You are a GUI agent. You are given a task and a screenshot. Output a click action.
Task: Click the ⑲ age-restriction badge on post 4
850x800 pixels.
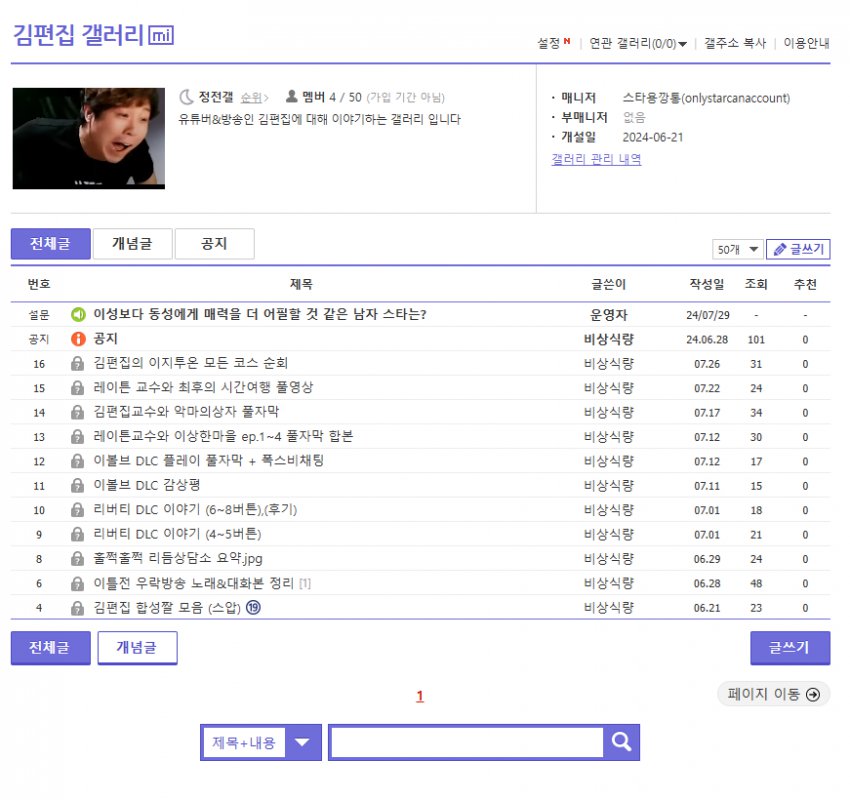[255, 606]
